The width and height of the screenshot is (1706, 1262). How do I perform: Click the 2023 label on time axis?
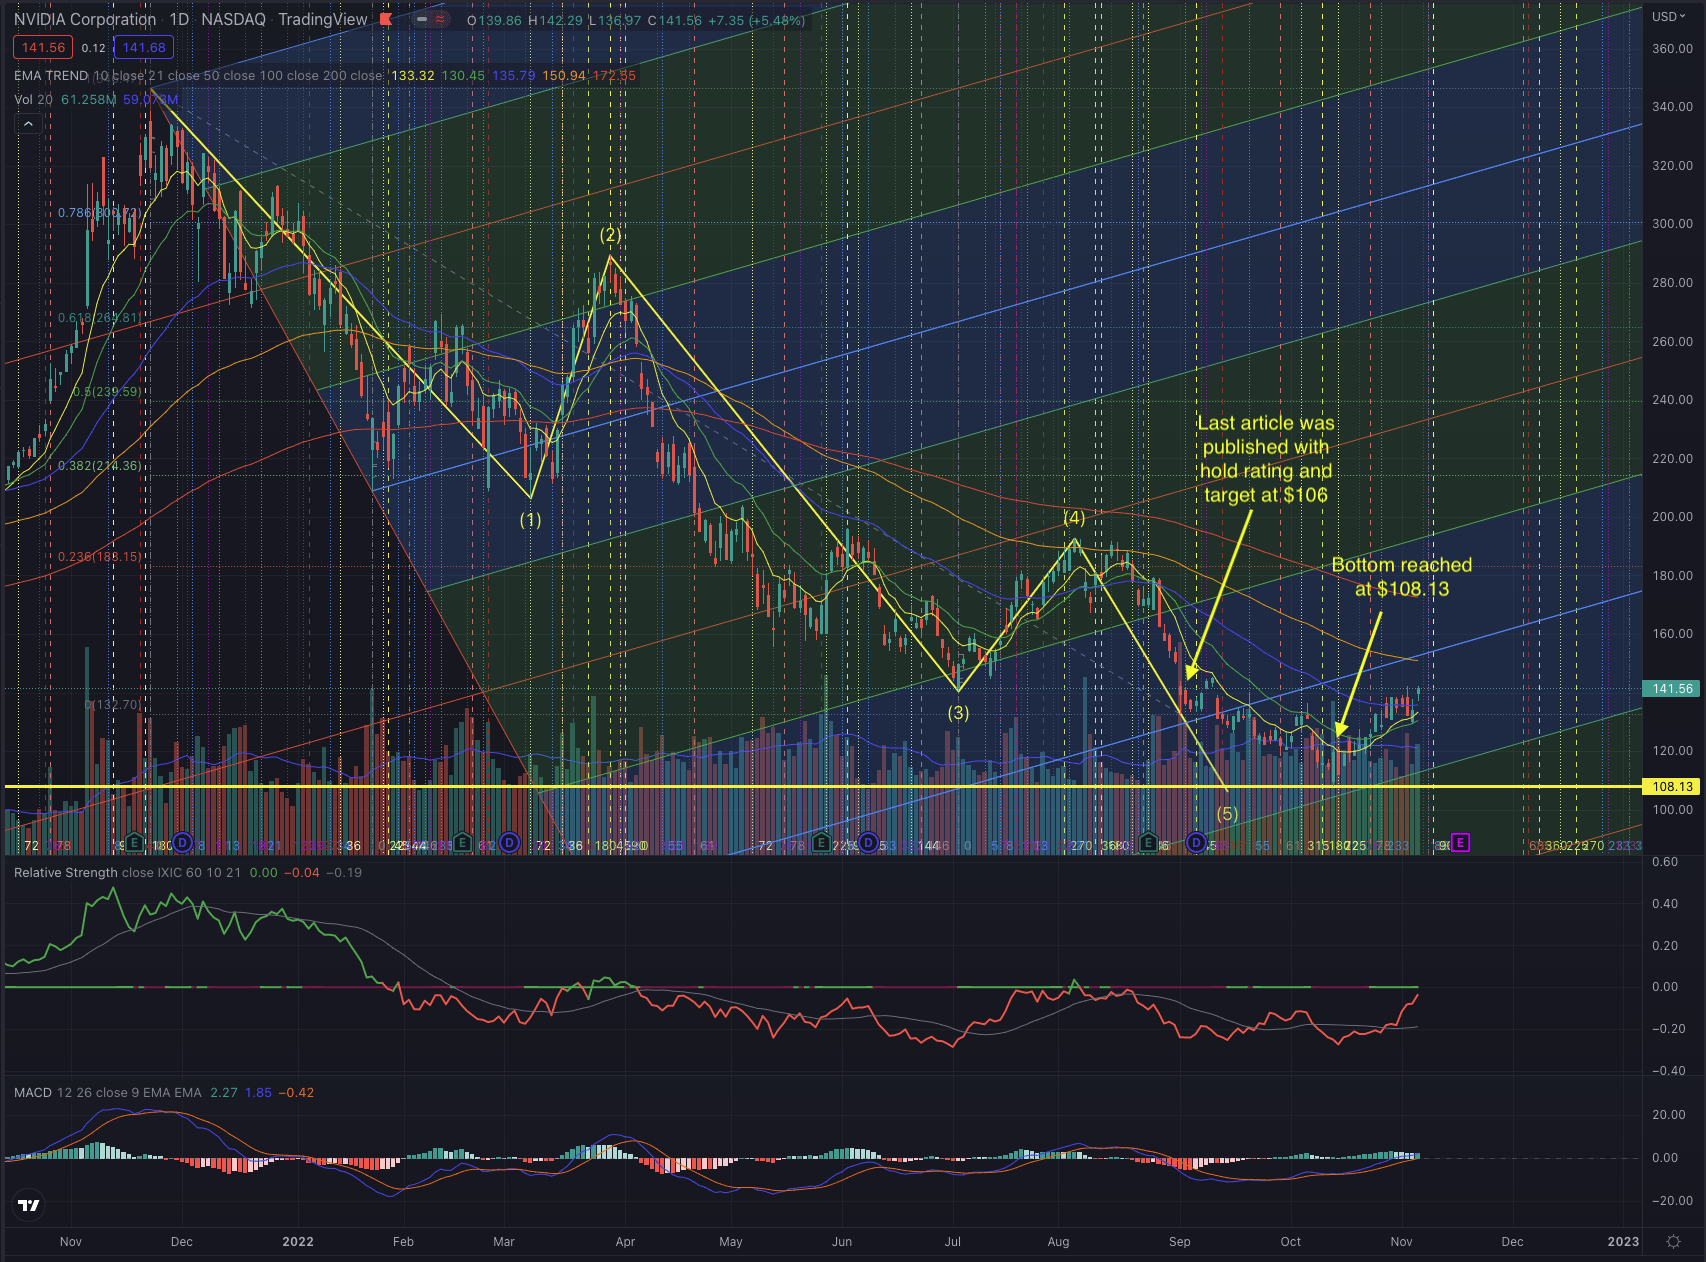tap(1623, 1242)
